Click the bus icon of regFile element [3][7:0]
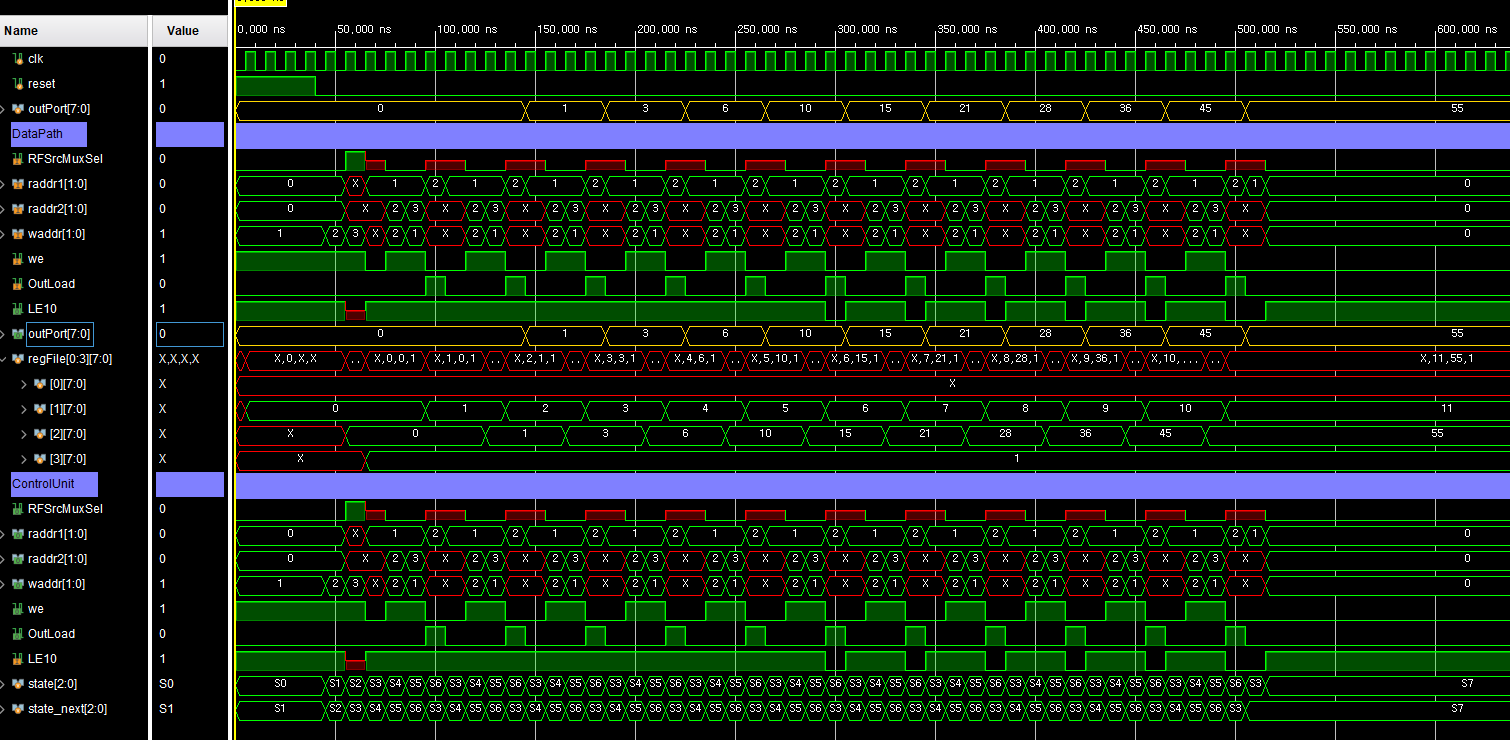The width and height of the screenshot is (1510, 740). point(40,459)
